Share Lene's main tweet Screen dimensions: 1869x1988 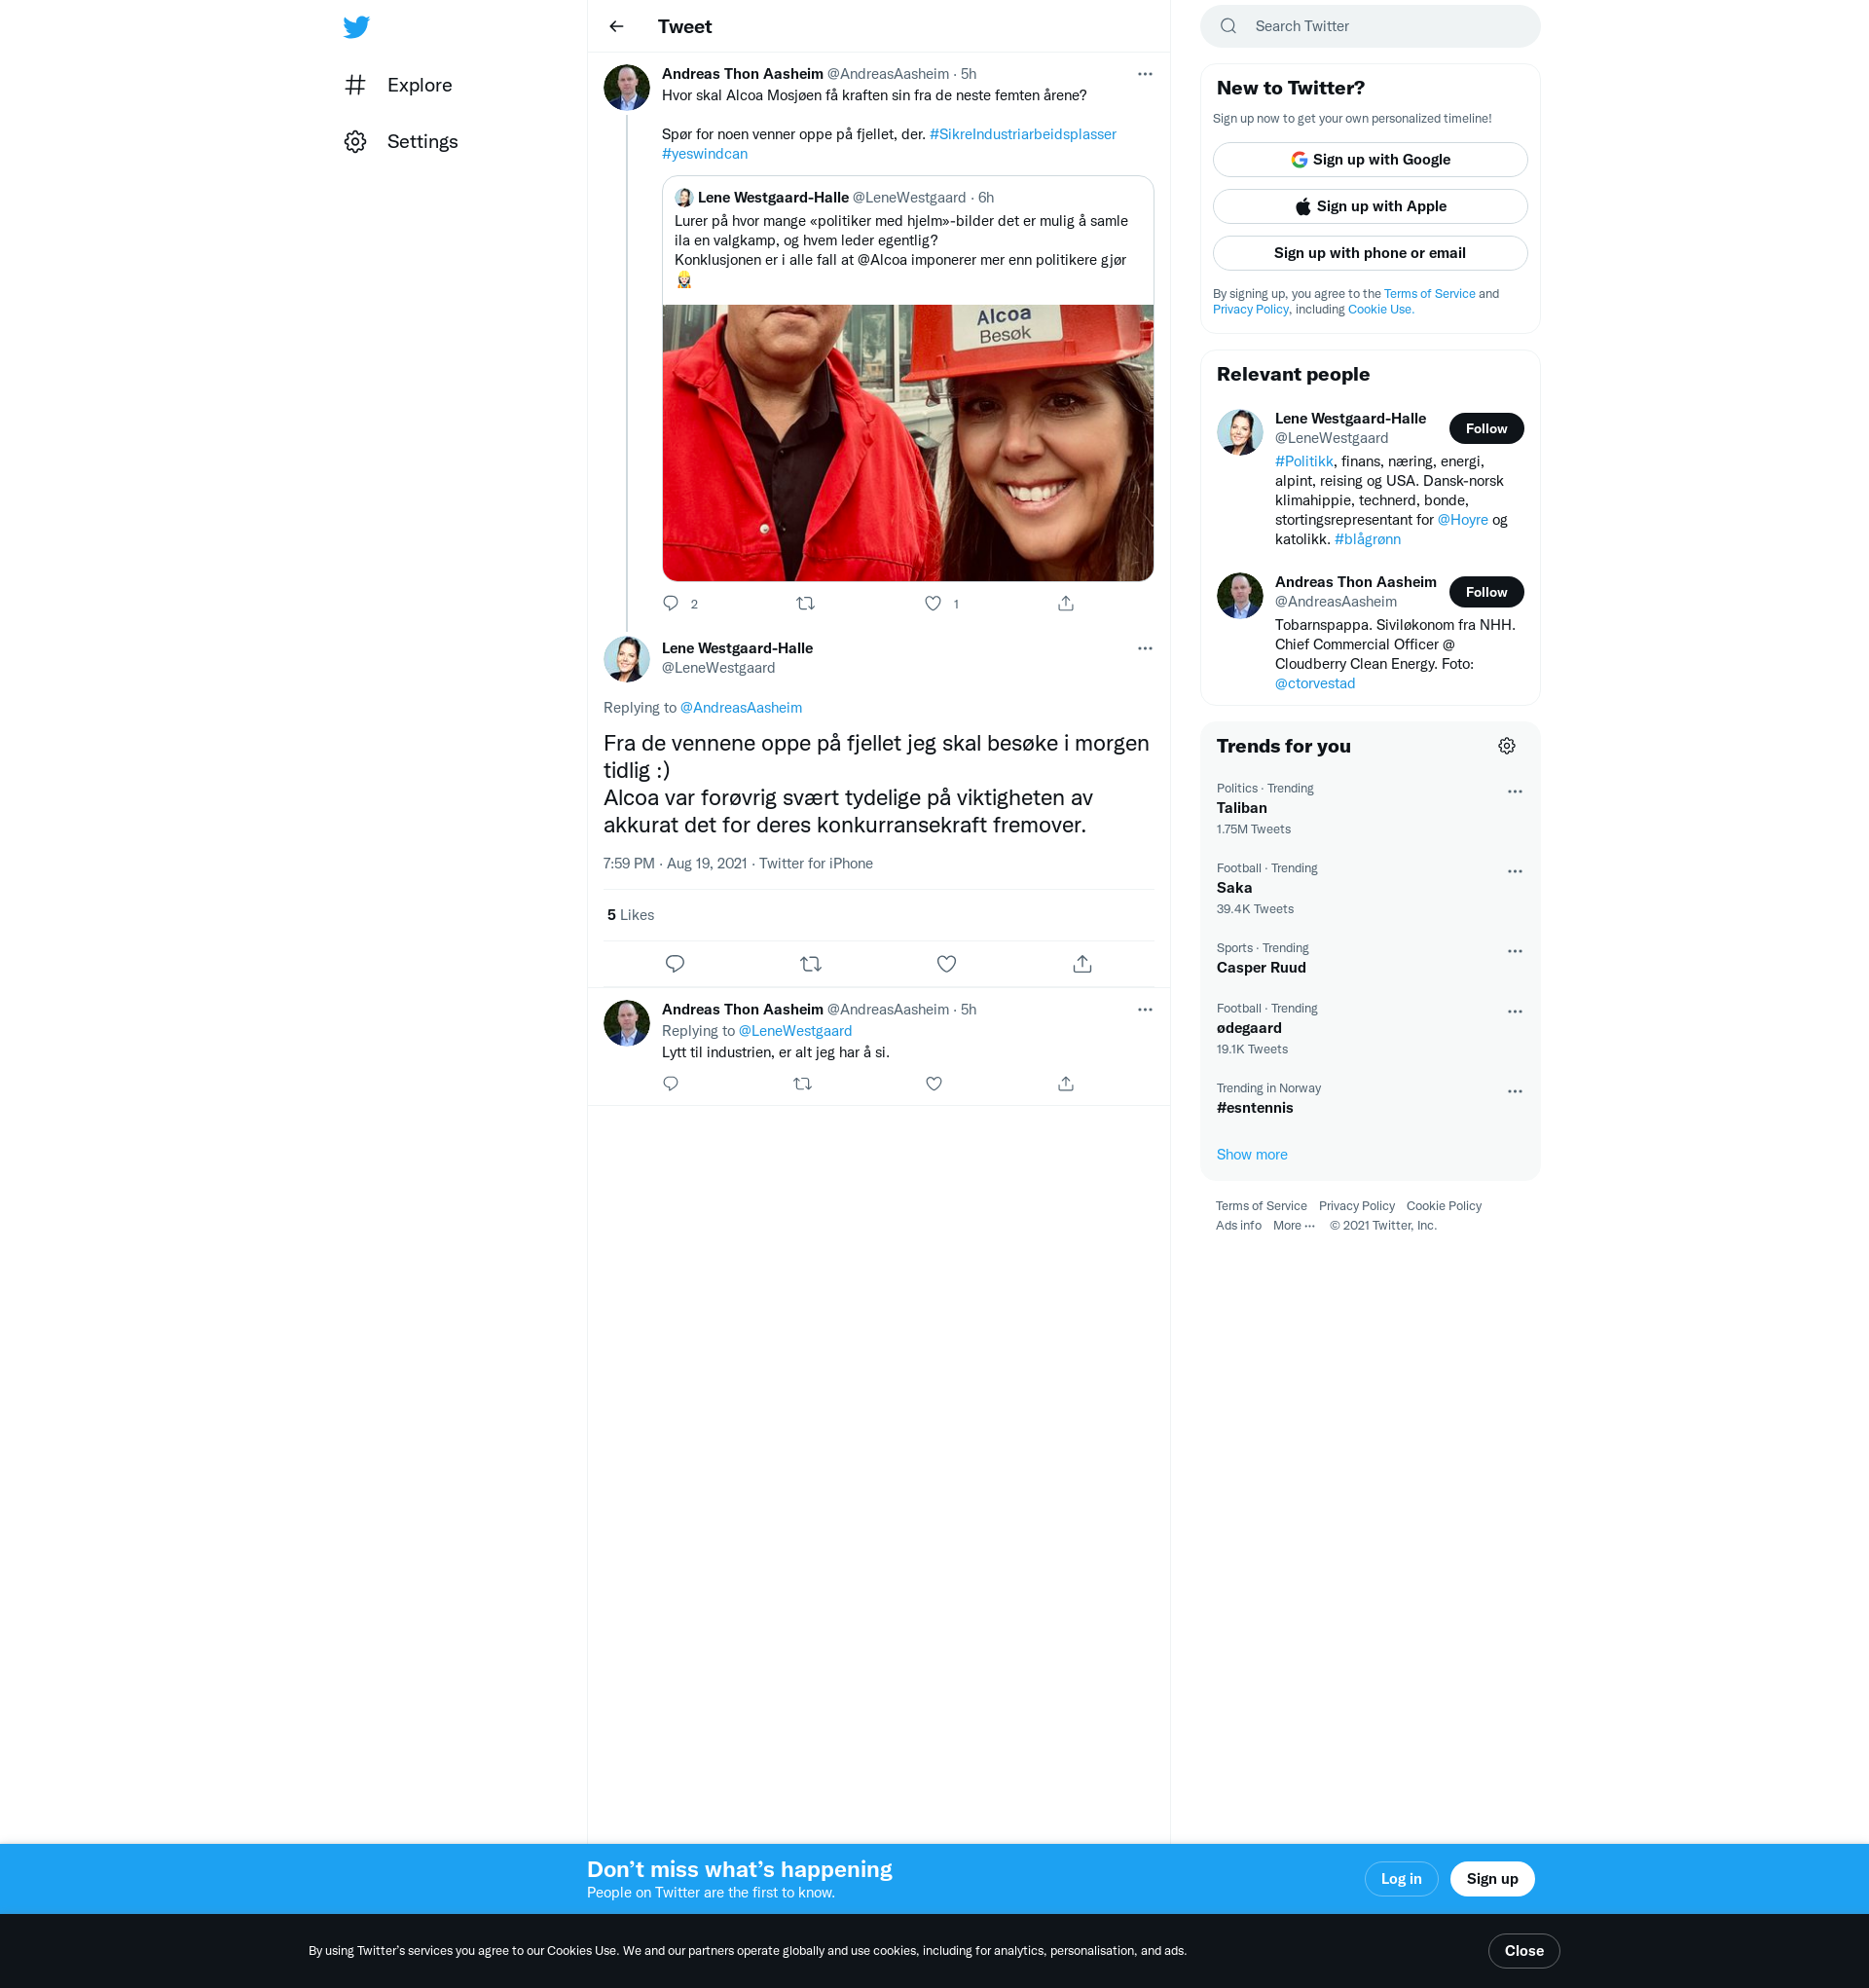1082,964
